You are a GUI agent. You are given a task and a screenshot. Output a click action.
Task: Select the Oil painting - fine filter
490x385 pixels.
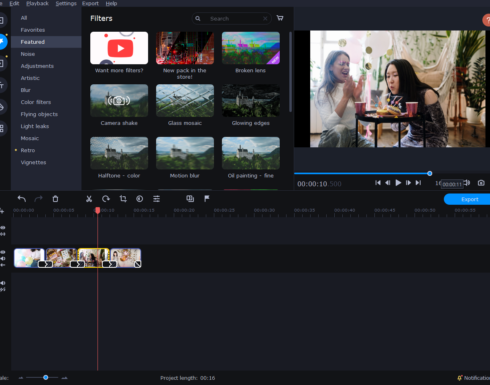251,153
